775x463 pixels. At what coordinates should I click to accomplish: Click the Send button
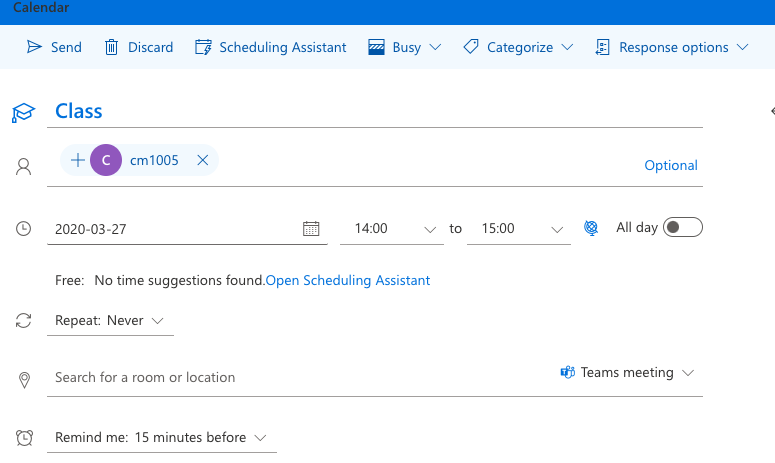[x=54, y=47]
